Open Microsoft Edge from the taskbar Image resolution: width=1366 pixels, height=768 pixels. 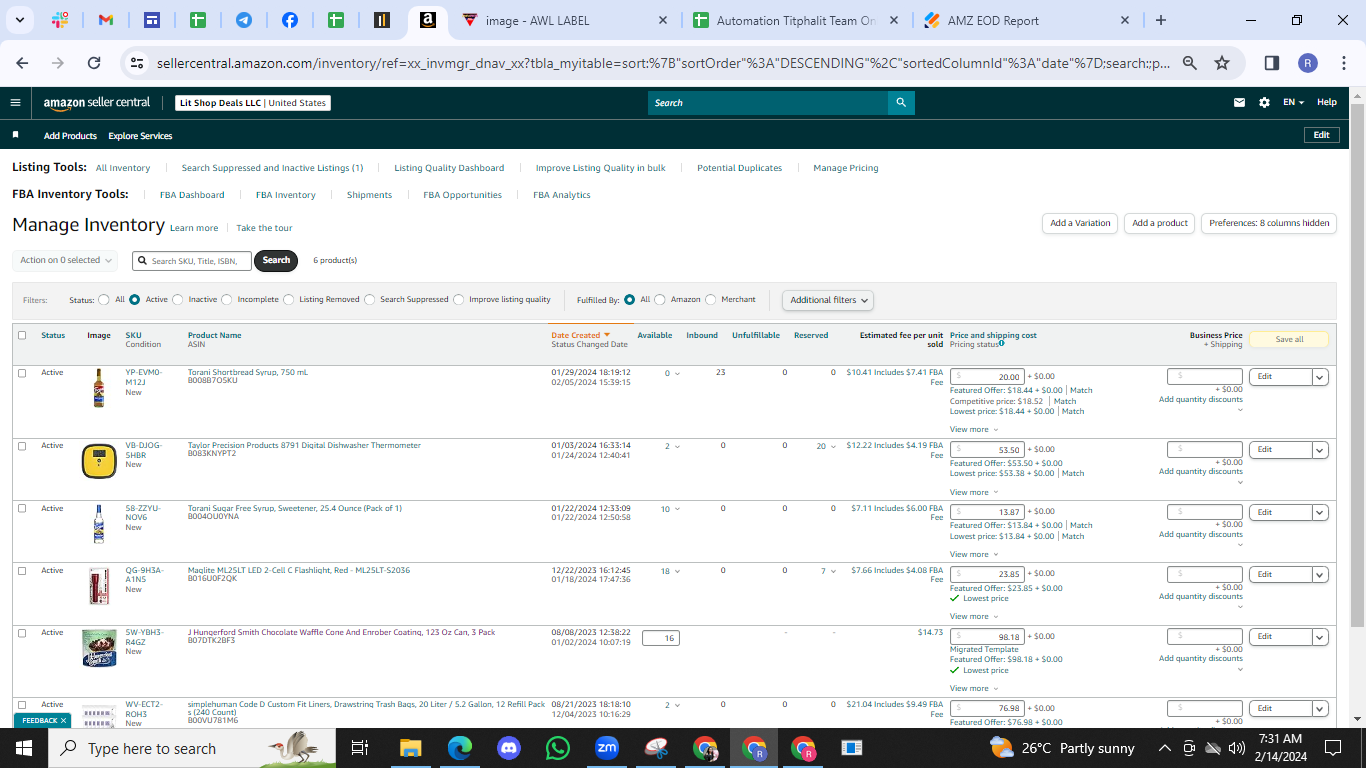click(x=459, y=748)
